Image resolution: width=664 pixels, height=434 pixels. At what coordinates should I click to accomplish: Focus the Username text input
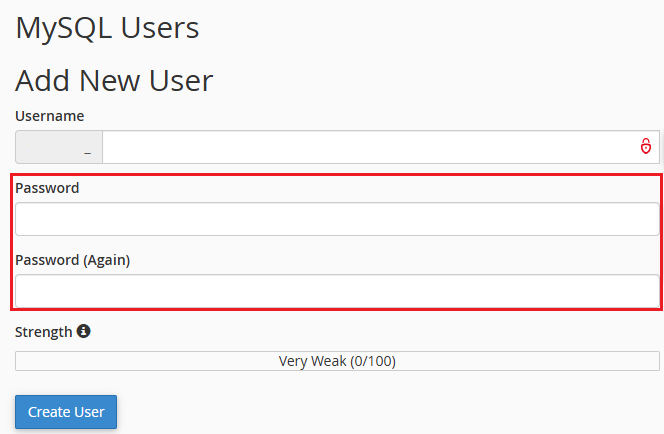pos(381,147)
